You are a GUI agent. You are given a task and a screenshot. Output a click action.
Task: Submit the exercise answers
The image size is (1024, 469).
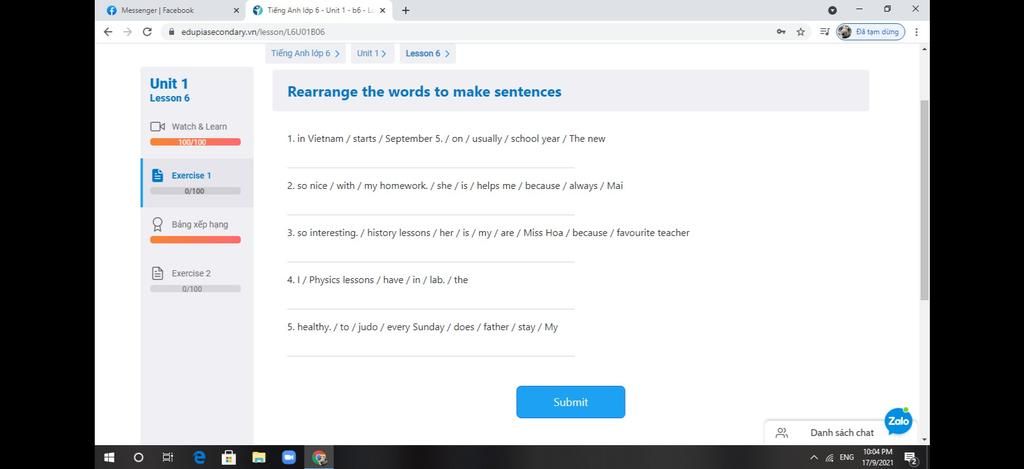[x=571, y=402]
